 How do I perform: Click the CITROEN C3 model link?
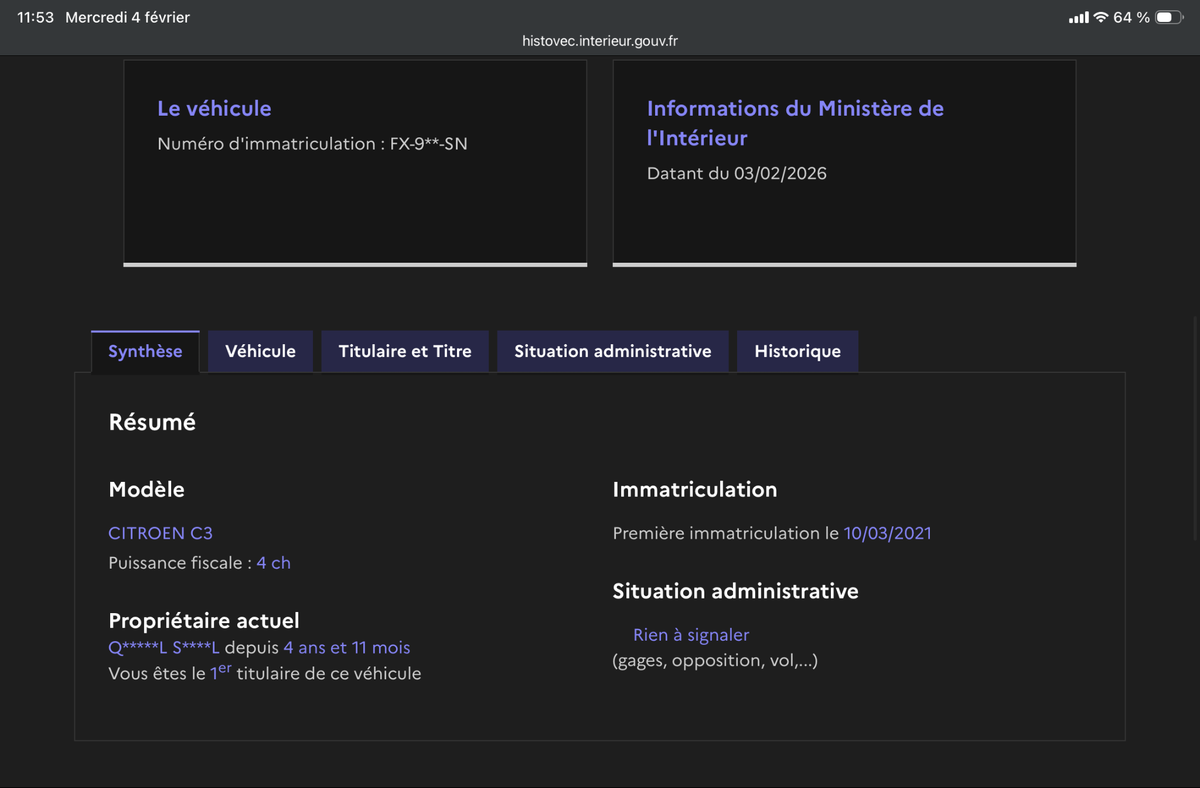pos(160,533)
